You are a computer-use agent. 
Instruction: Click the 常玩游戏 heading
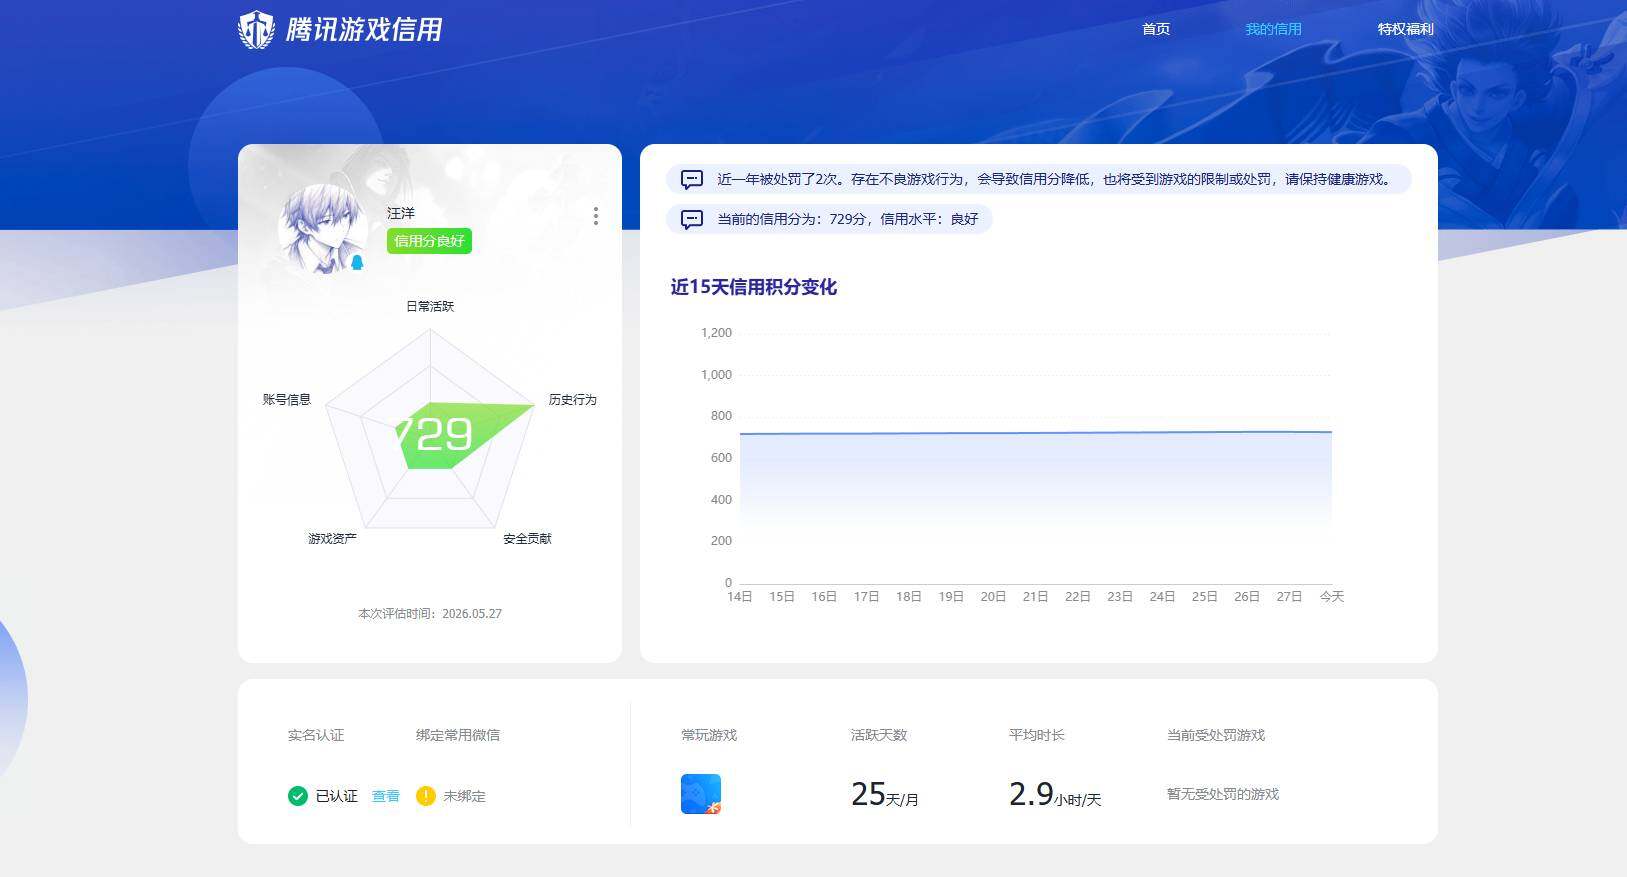point(709,735)
